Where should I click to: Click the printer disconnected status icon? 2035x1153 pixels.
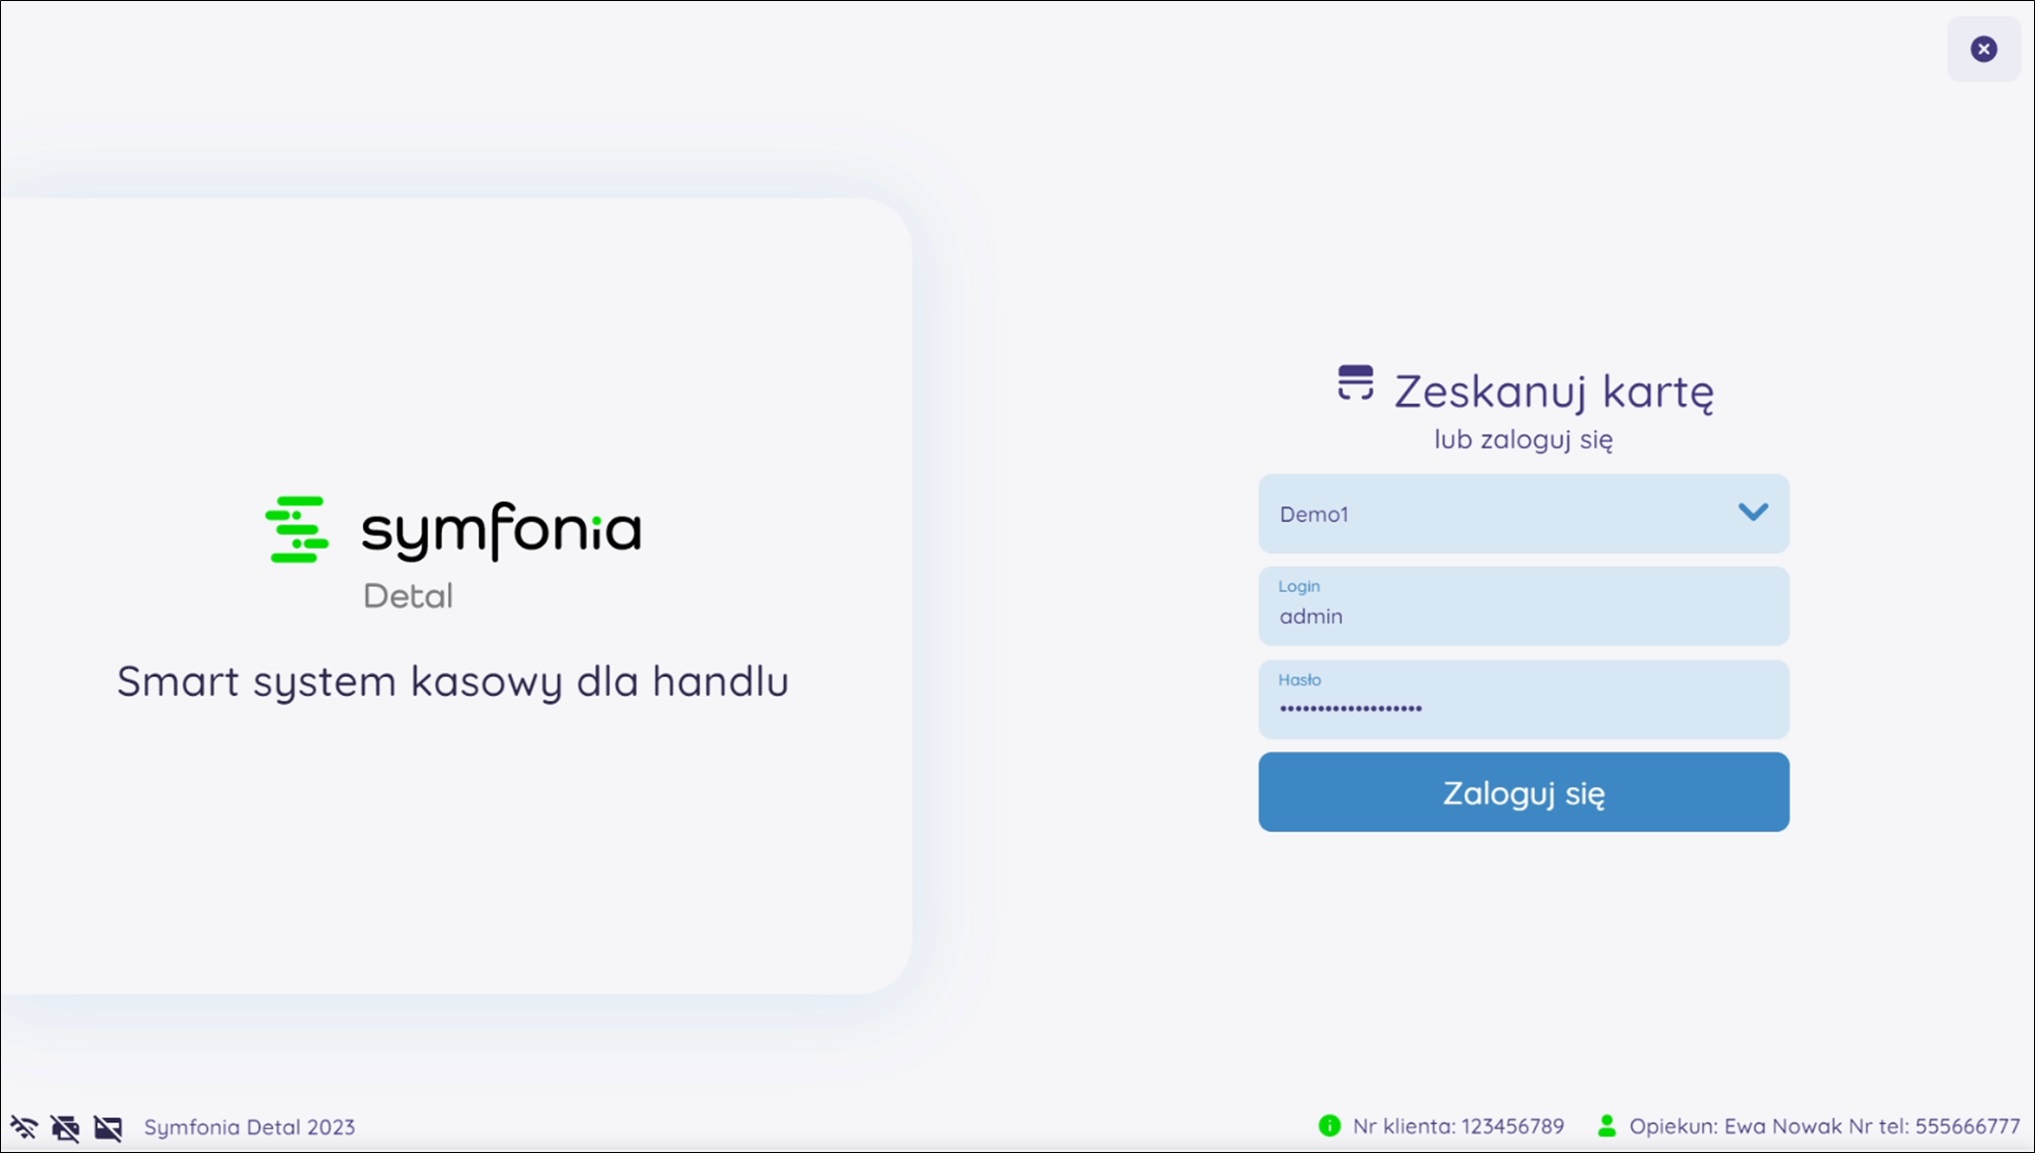pyautogui.click(x=66, y=1127)
